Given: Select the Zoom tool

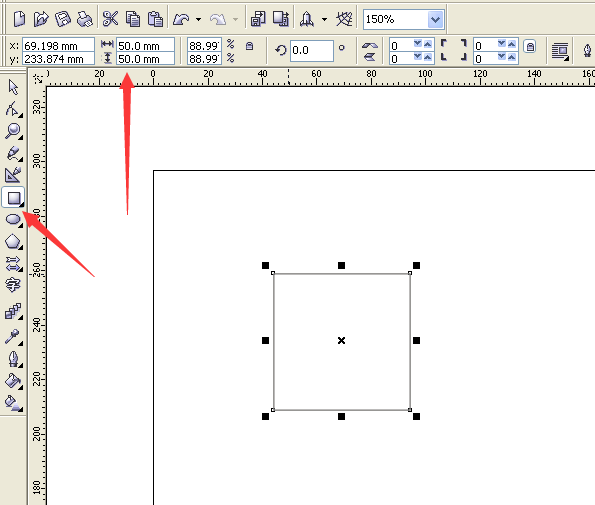Looking at the screenshot, I should (x=13, y=131).
